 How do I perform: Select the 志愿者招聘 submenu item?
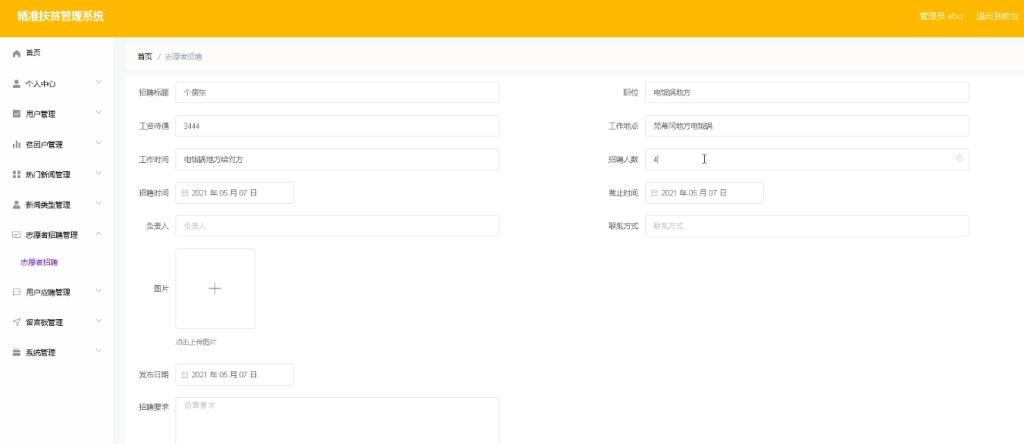[x=39, y=262]
